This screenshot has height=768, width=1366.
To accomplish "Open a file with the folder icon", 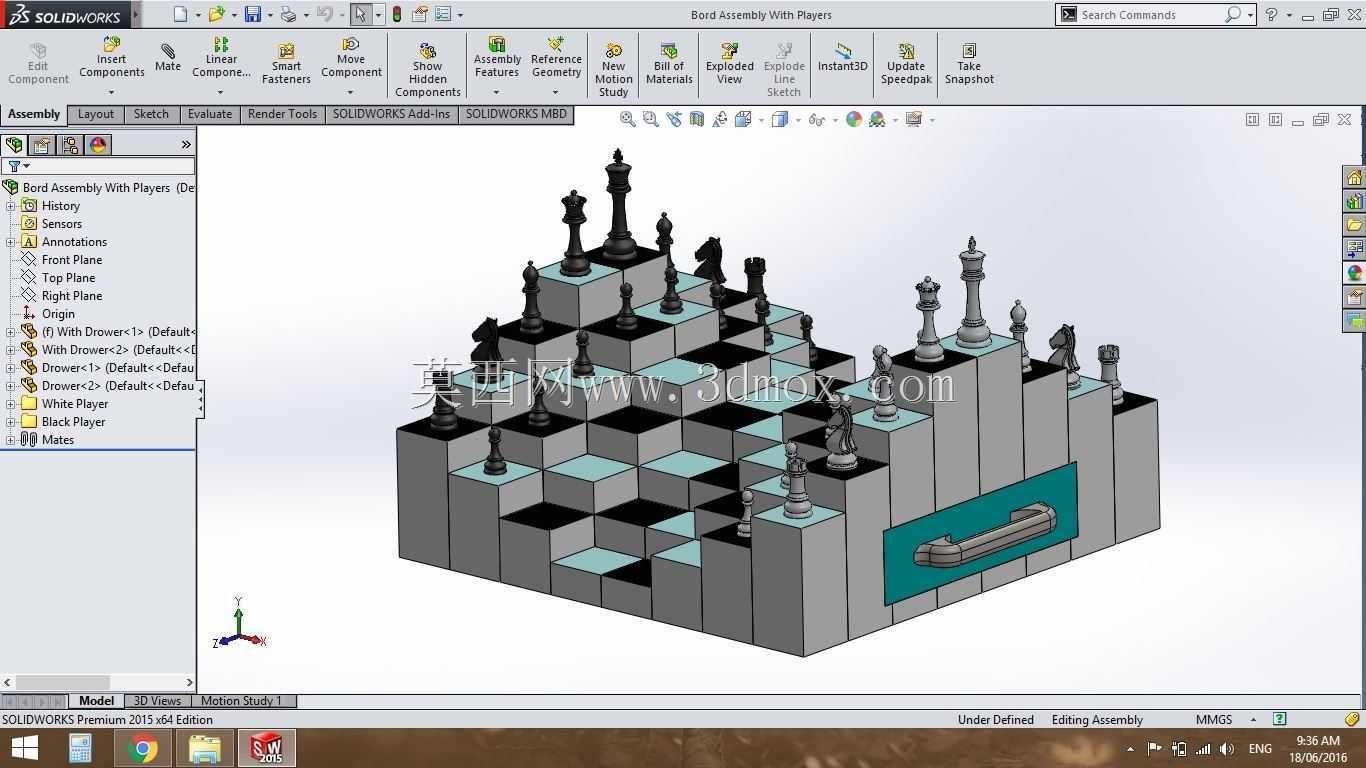I will [x=216, y=14].
